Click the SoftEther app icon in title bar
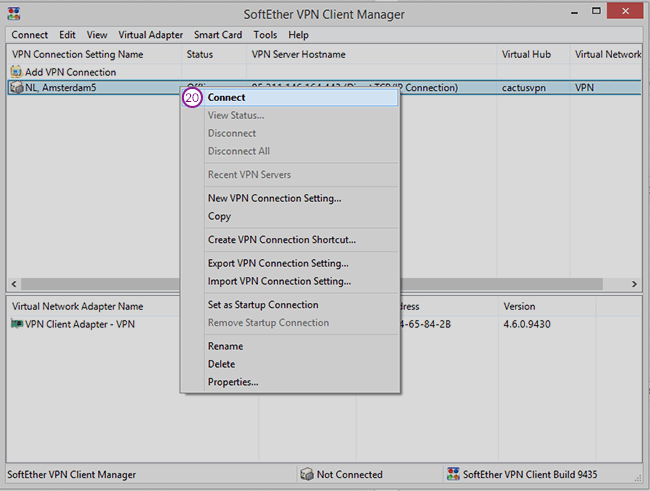 14,14
